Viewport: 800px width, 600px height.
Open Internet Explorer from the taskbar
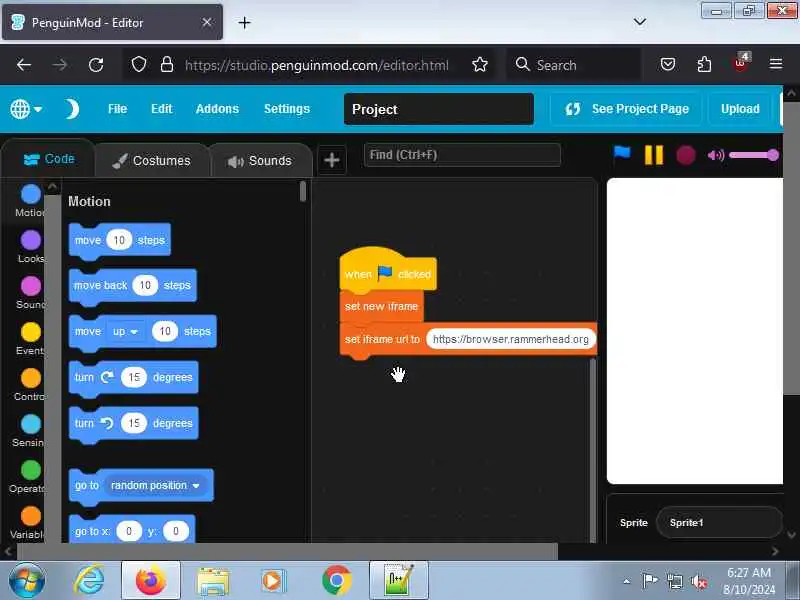coord(89,581)
